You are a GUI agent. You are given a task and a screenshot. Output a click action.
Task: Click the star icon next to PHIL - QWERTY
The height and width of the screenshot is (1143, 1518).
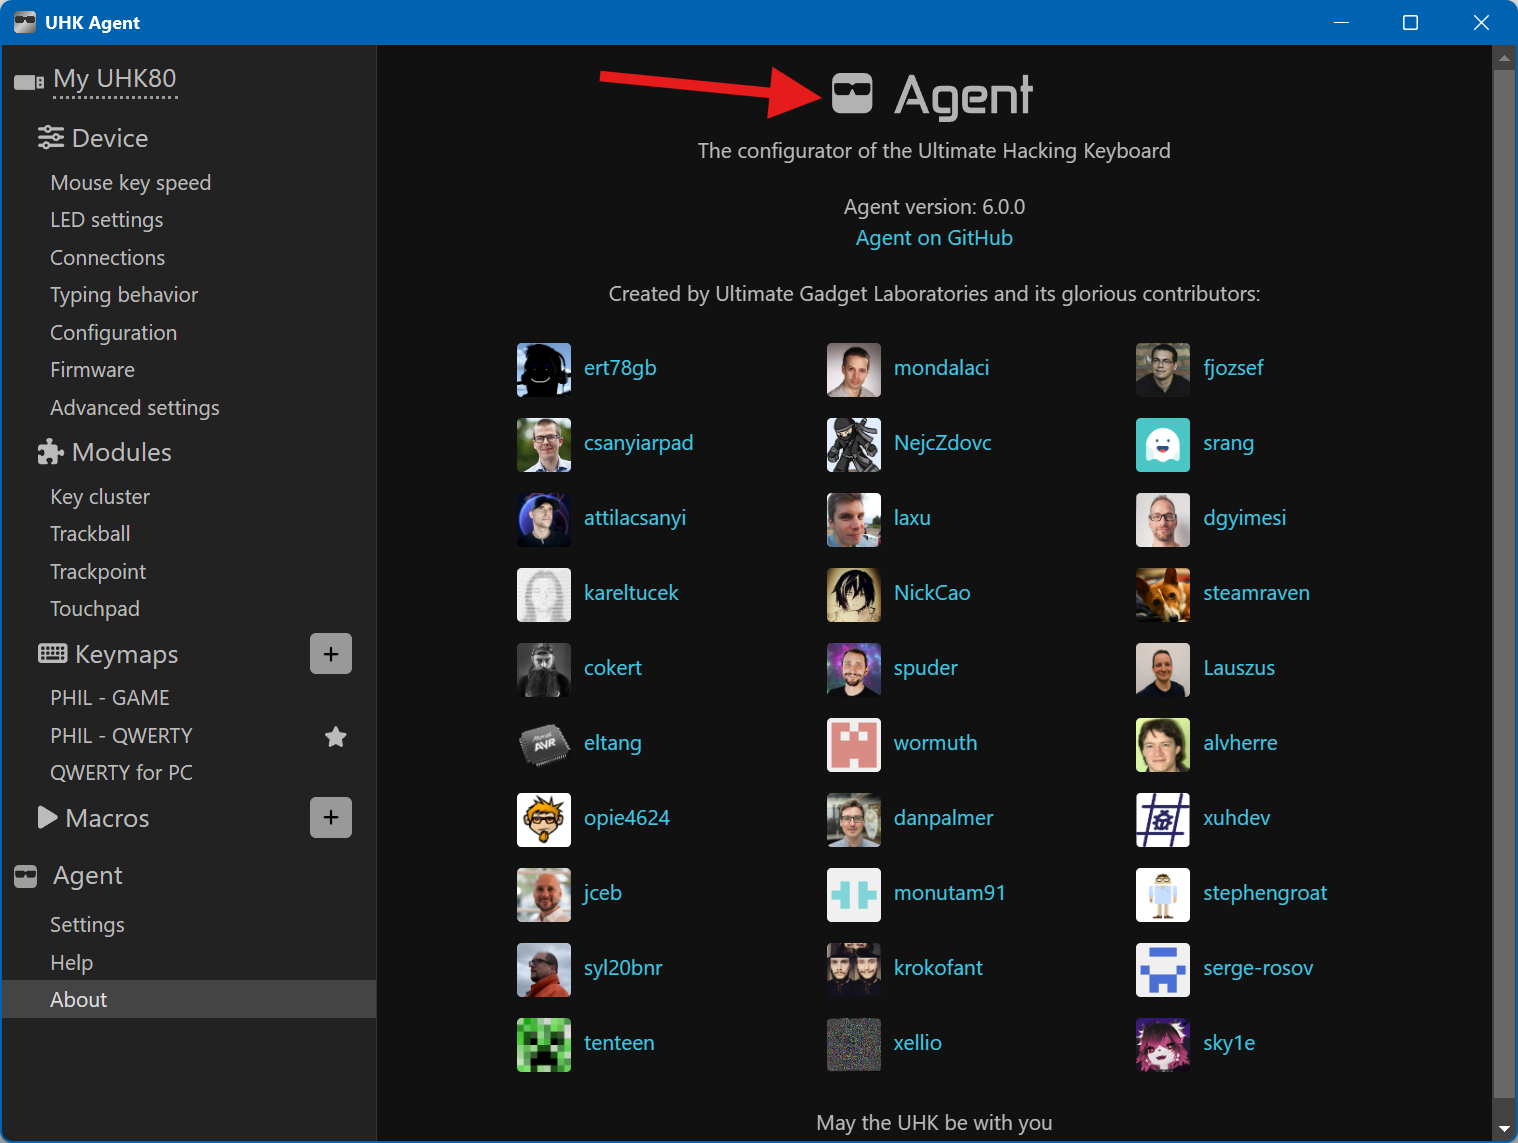coord(336,737)
